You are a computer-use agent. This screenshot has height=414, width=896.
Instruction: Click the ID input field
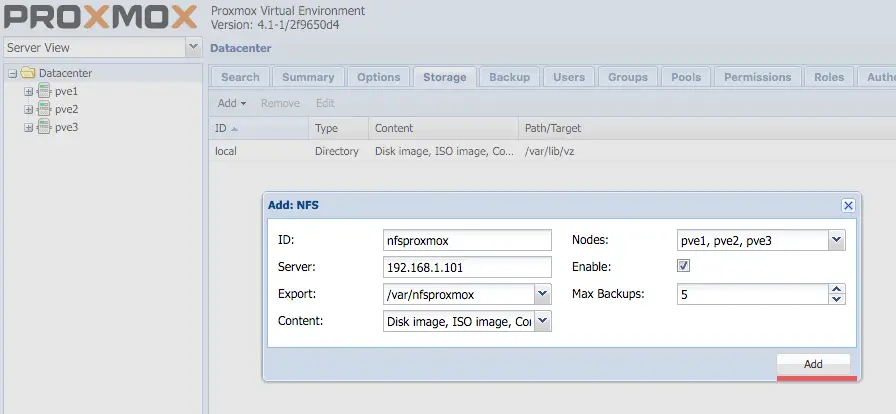point(467,240)
